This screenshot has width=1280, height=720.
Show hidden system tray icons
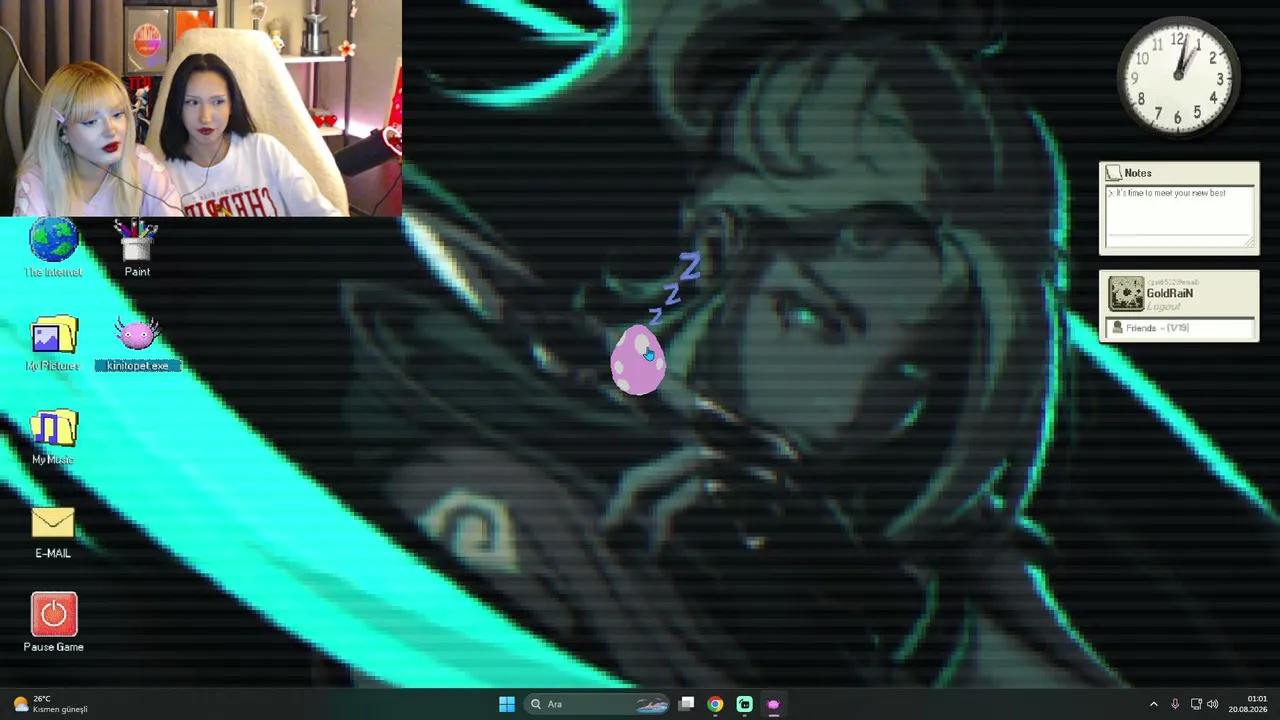click(1153, 704)
